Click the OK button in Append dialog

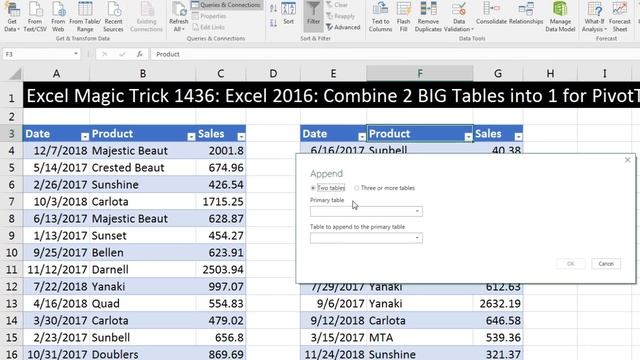pos(570,264)
